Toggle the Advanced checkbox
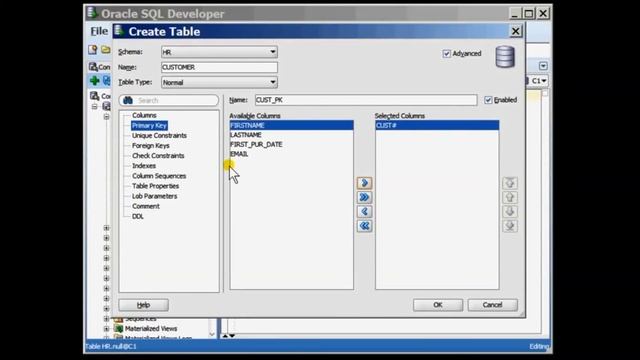640x360 pixels. click(x=447, y=53)
